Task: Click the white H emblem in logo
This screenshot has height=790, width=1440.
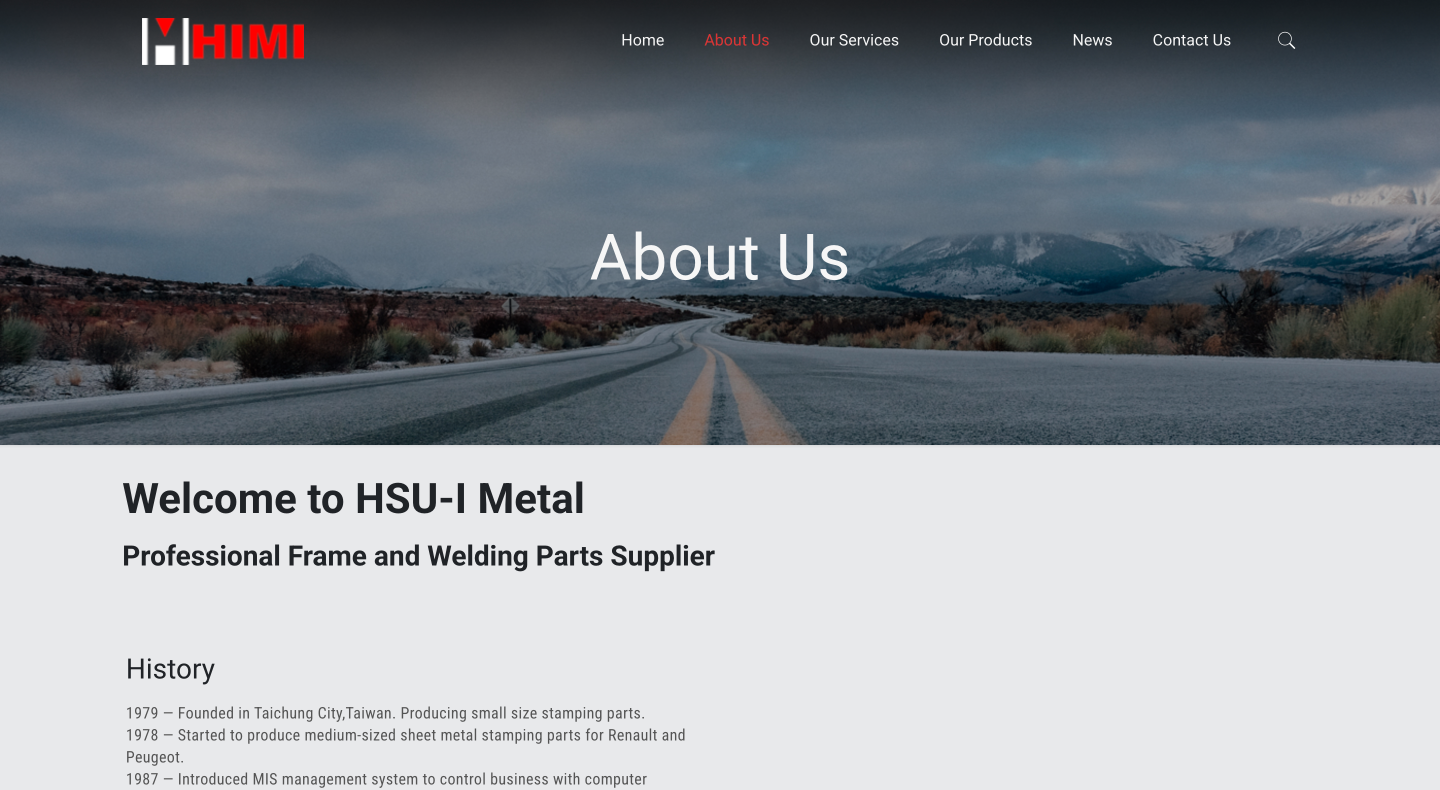Action: pyautogui.click(x=165, y=41)
